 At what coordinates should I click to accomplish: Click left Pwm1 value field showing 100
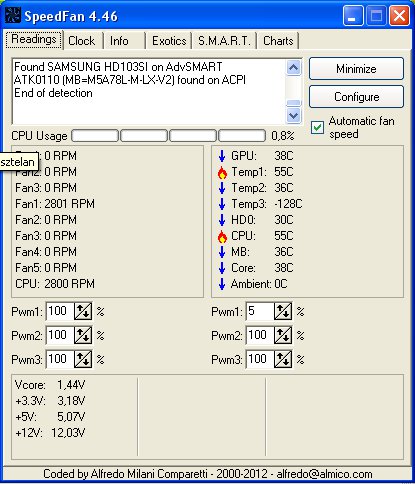pos(60,311)
